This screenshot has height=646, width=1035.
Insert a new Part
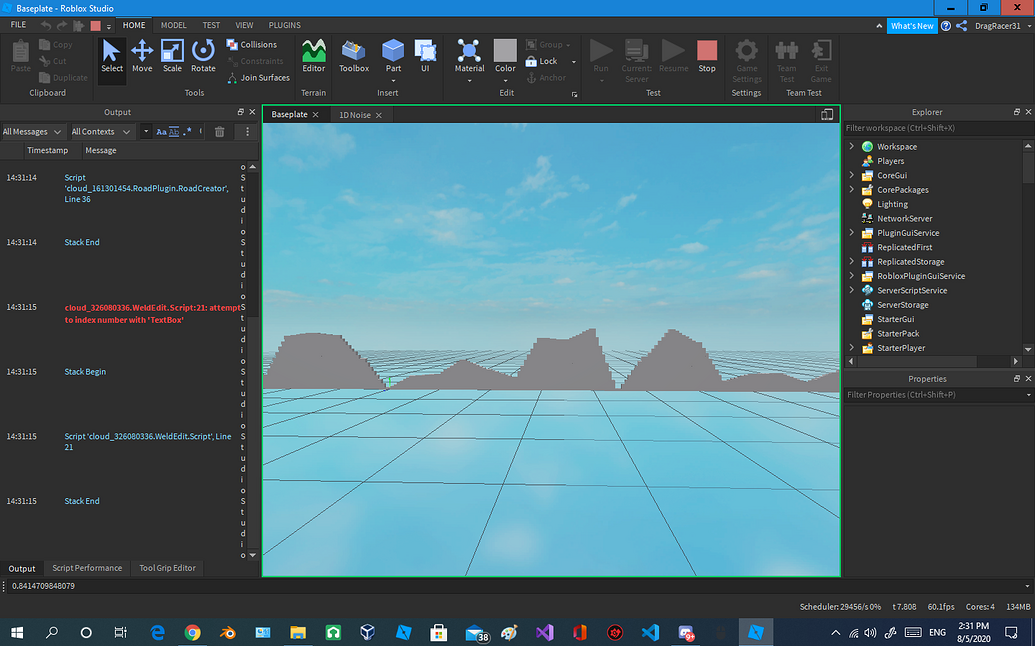(392, 57)
